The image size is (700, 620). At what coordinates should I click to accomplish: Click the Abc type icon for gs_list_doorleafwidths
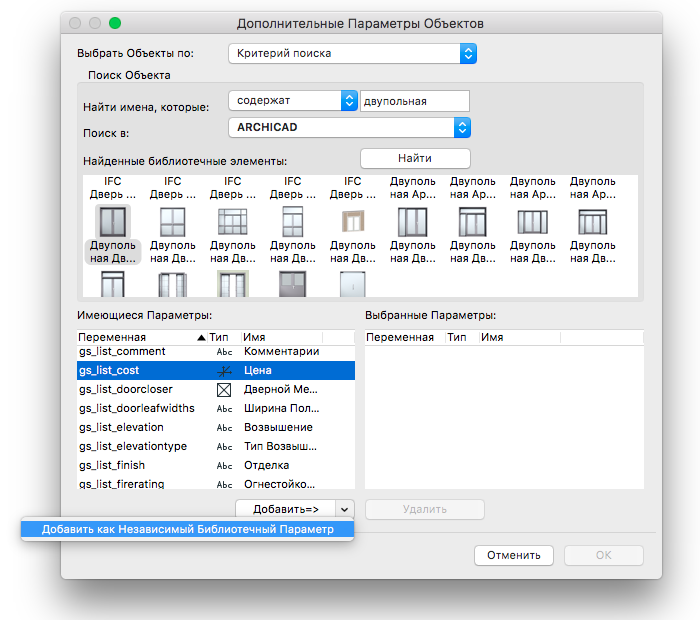pyautogui.click(x=224, y=408)
